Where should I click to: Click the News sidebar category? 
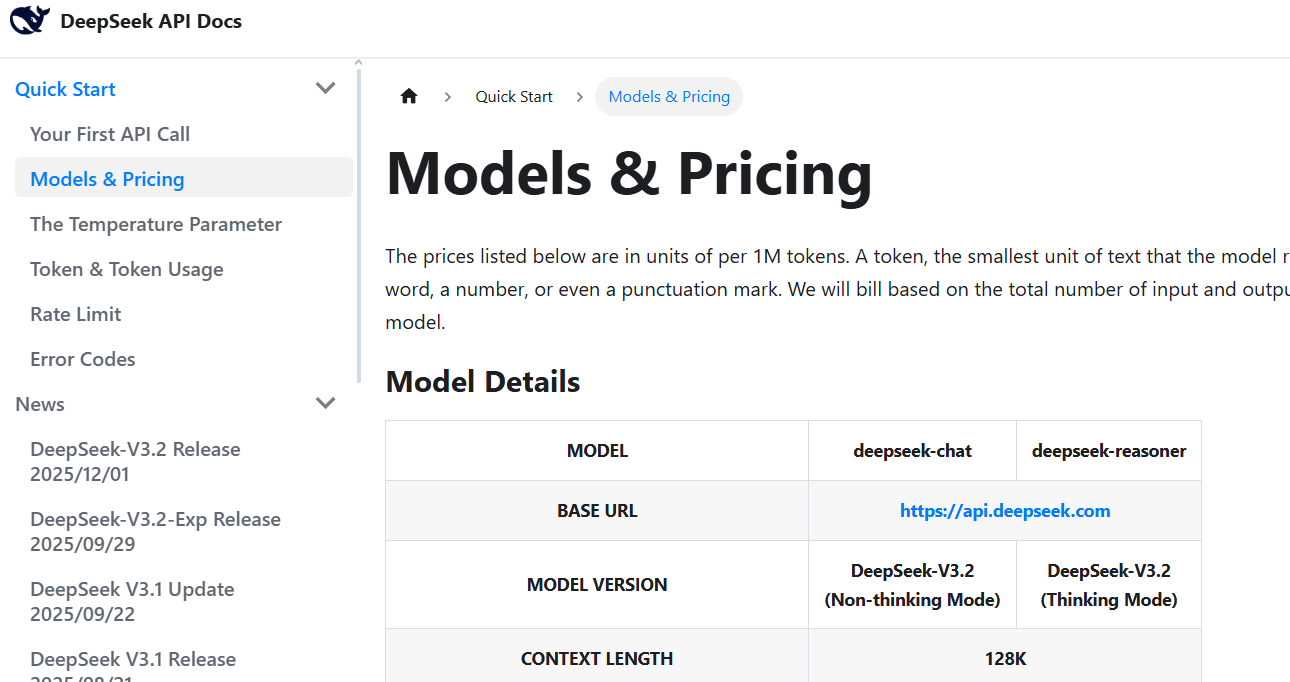pos(40,404)
